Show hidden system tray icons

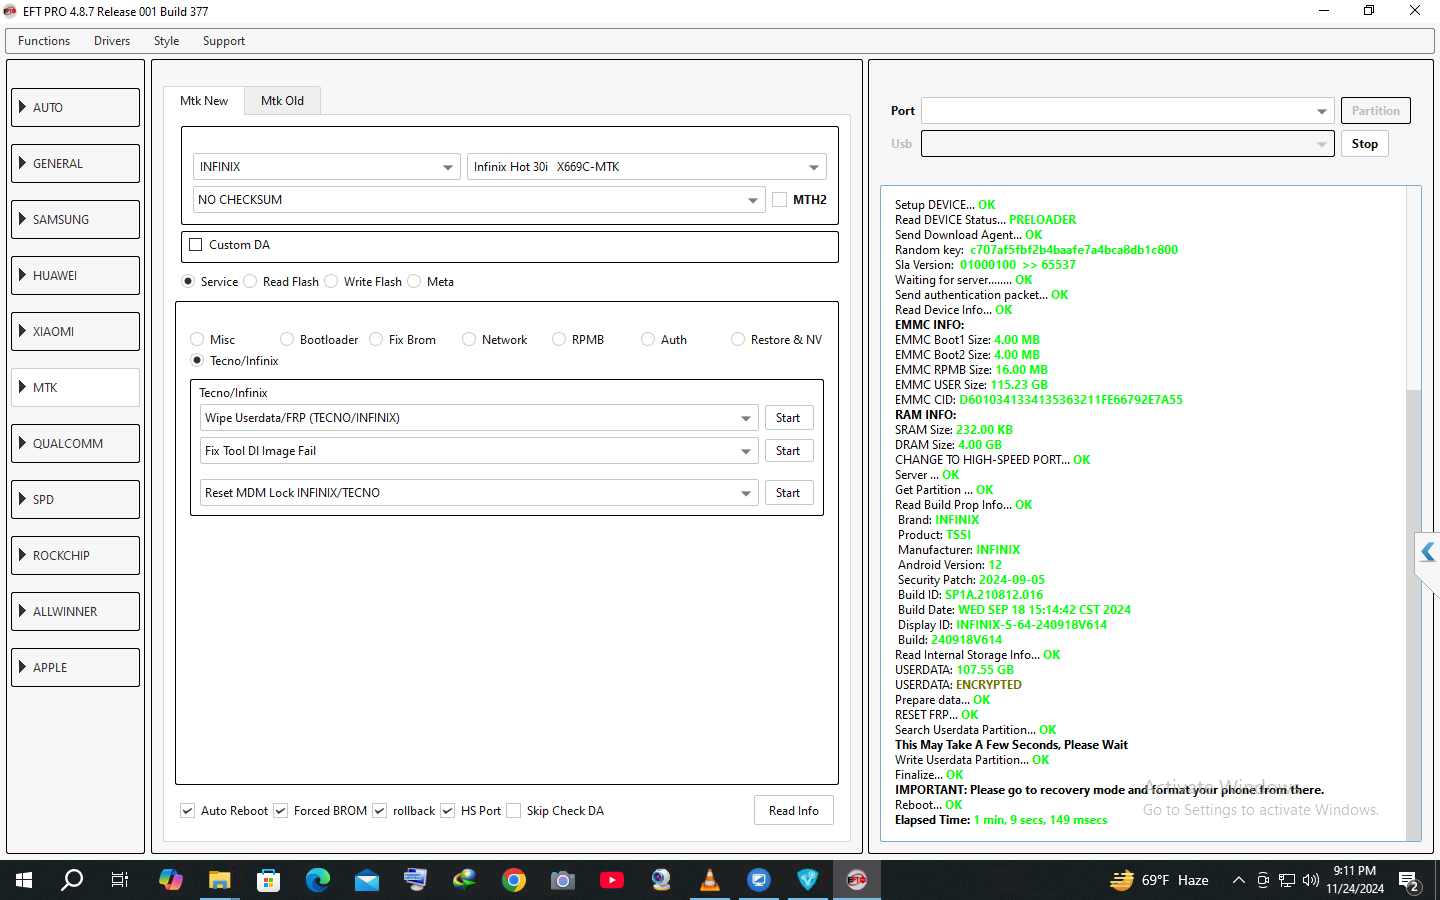pyautogui.click(x=1238, y=880)
